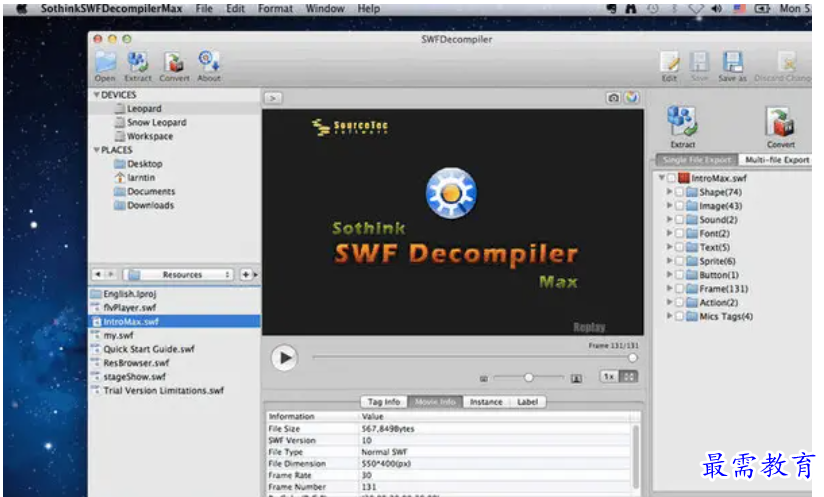The width and height of the screenshot is (824, 497).
Task: Tick the Font(2) checkbox
Action: point(679,233)
